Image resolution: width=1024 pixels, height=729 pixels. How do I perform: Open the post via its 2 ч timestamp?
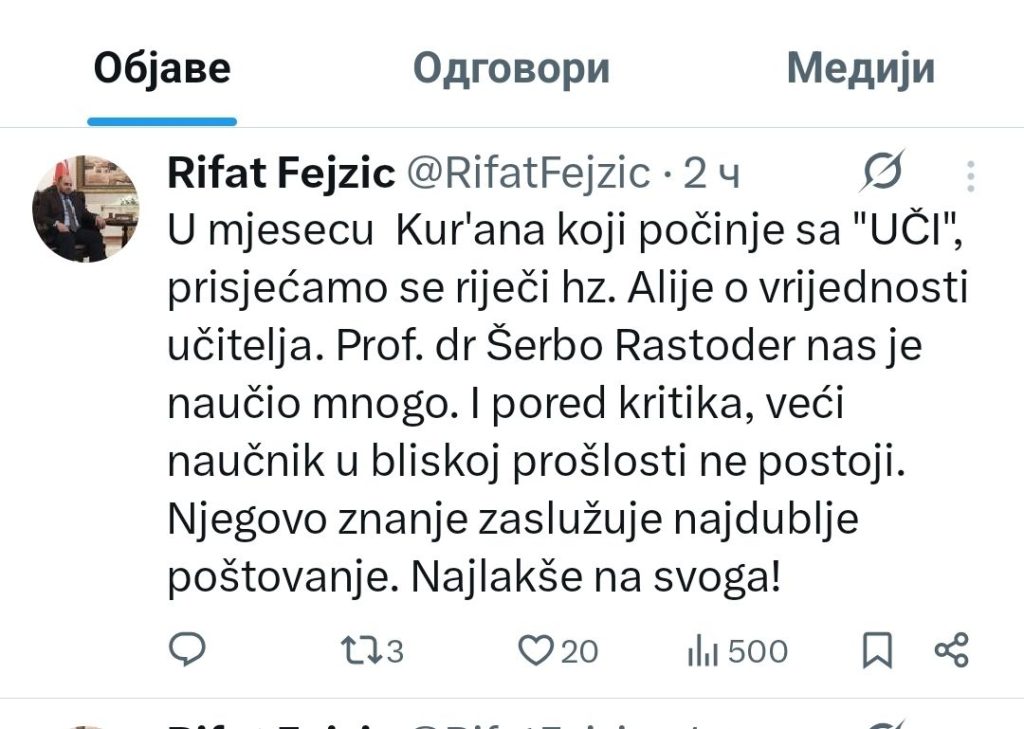pyautogui.click(x=711, y=174)
